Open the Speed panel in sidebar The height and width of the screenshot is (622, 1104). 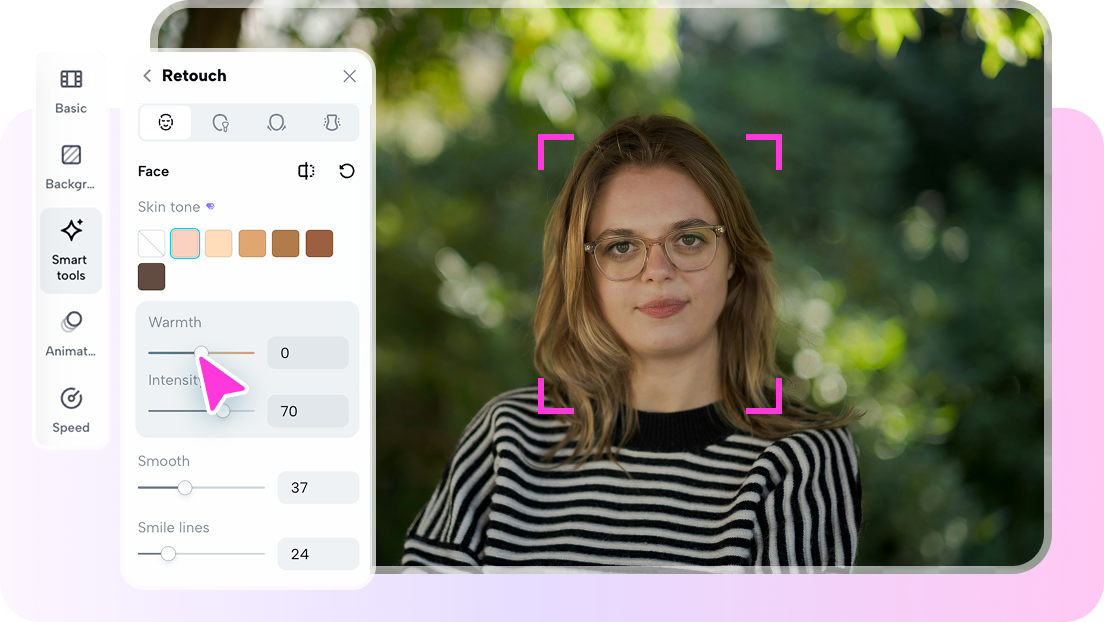(x=70, y=410)
